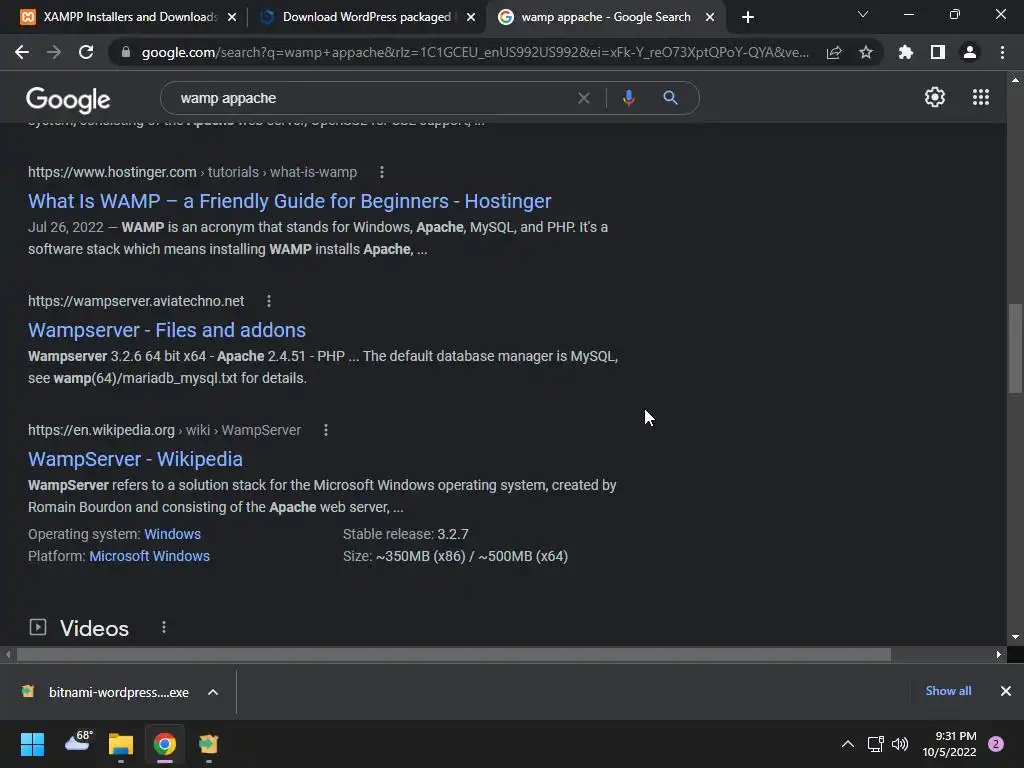
Task: Open the Chrome three-dot menu
Action: click(x=1002, y=52)
